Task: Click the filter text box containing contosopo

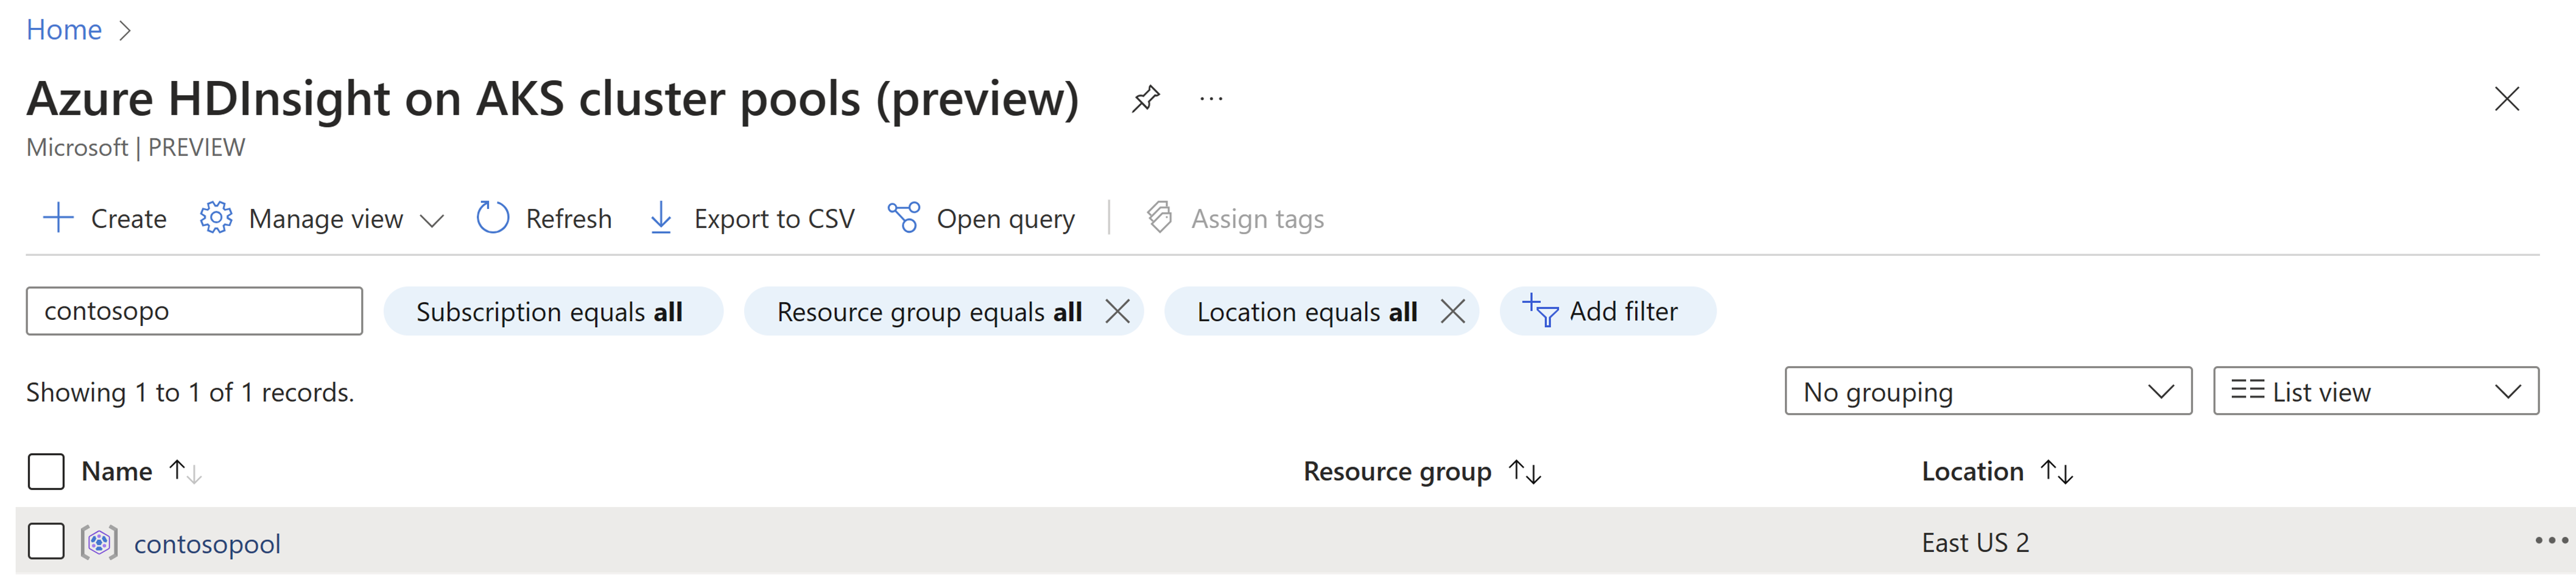Action: tap(194, 311)
